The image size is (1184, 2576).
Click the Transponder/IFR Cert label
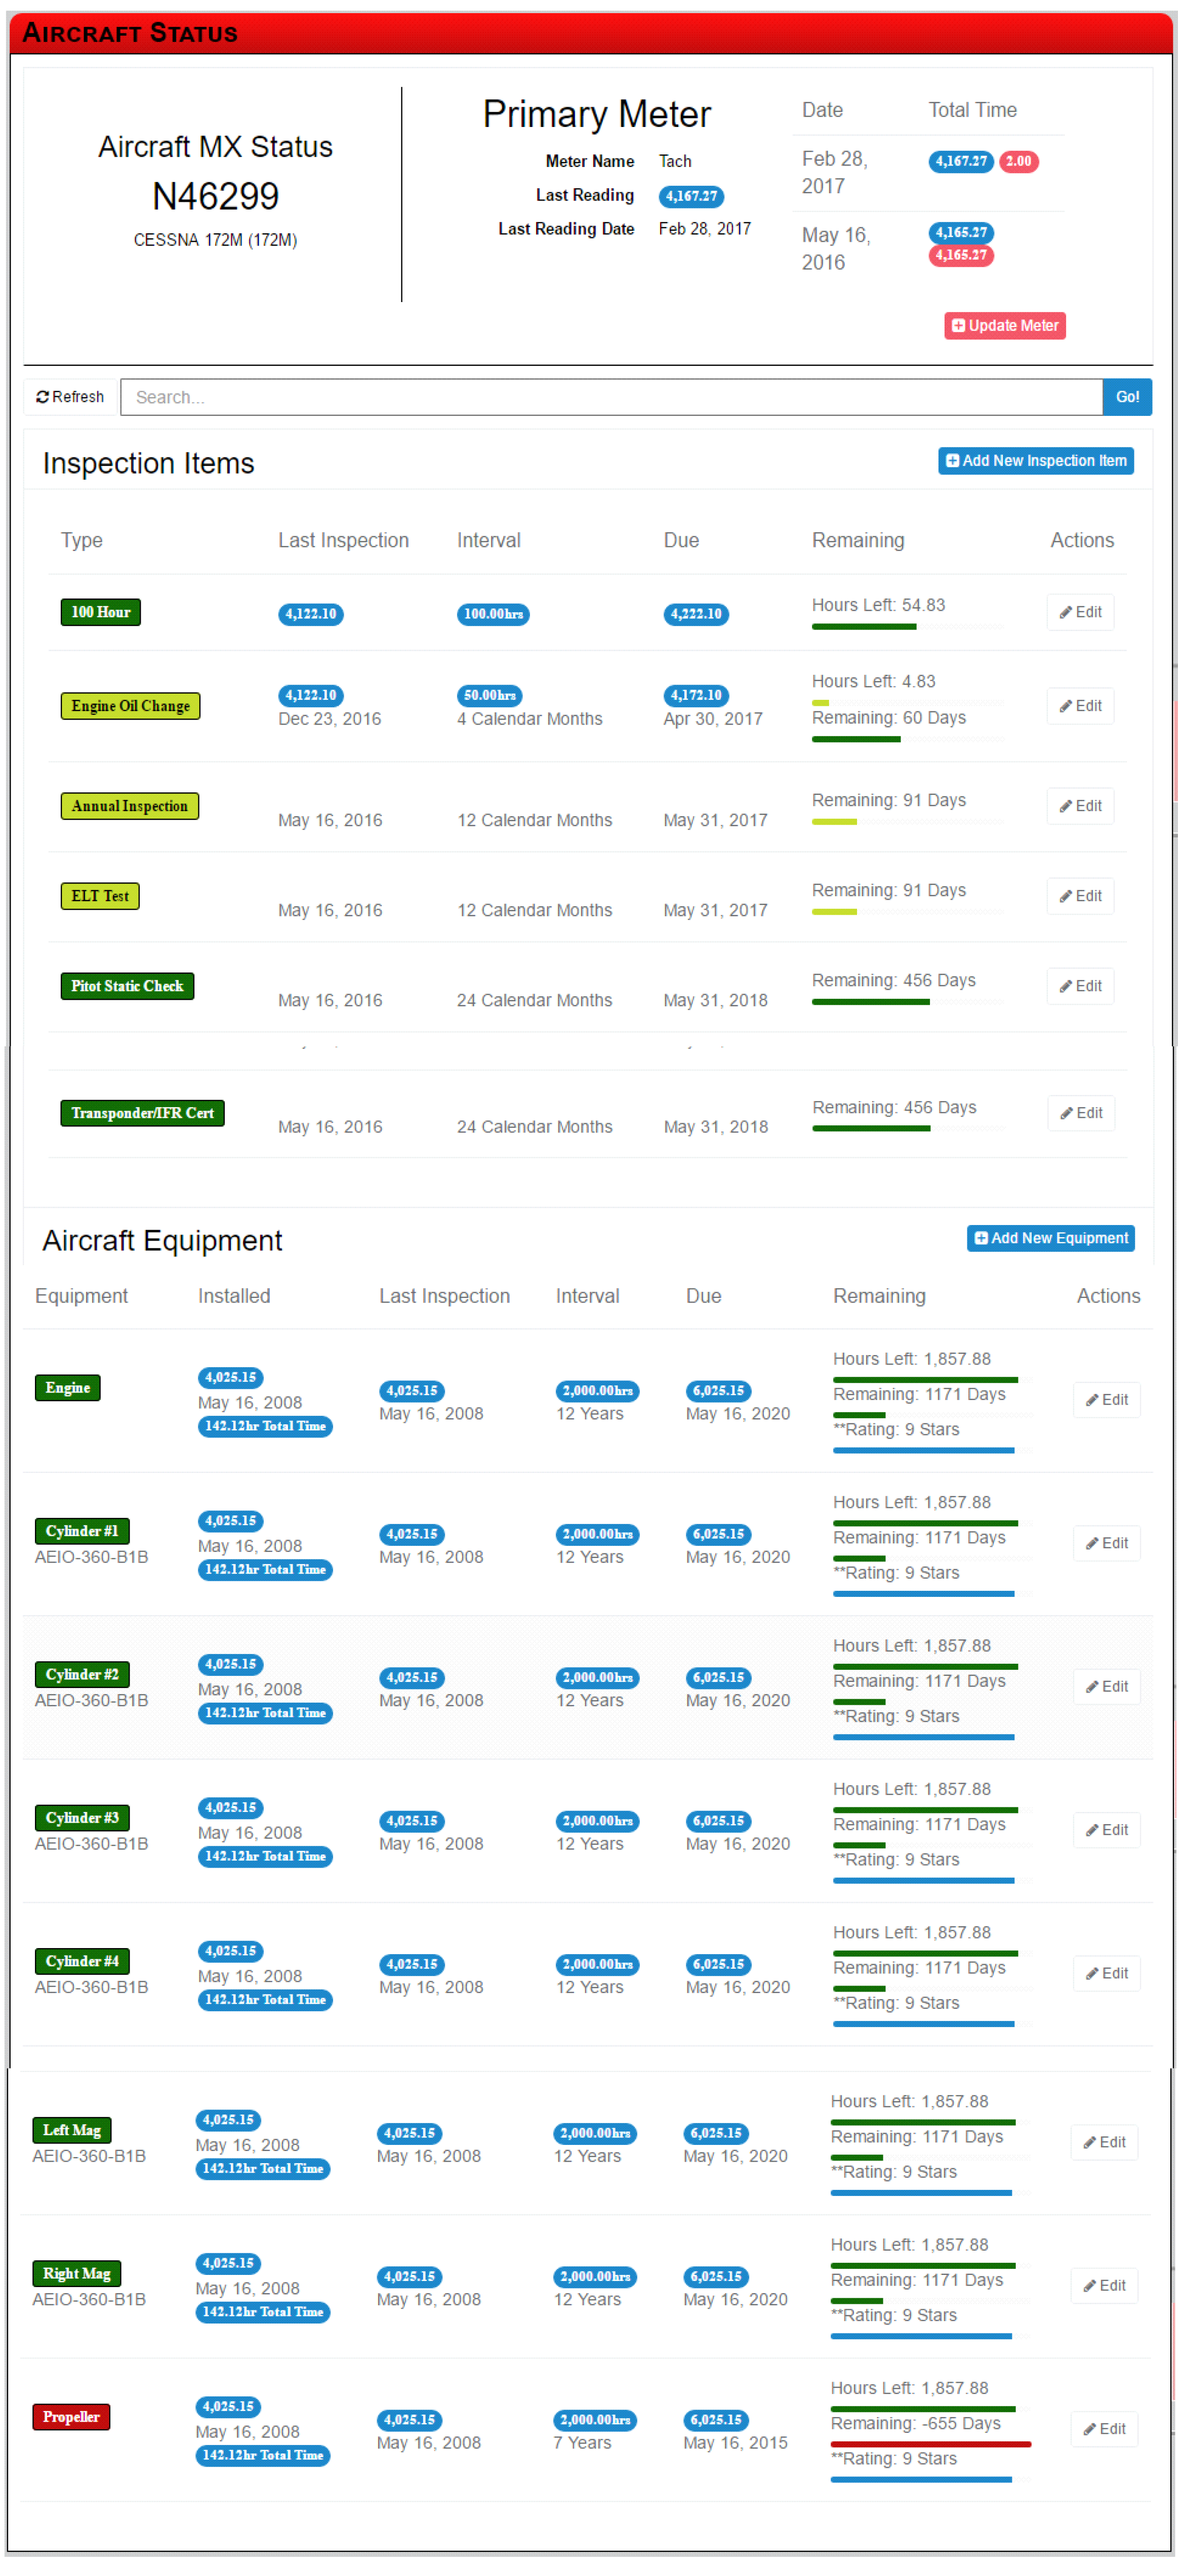[142, 1113]
